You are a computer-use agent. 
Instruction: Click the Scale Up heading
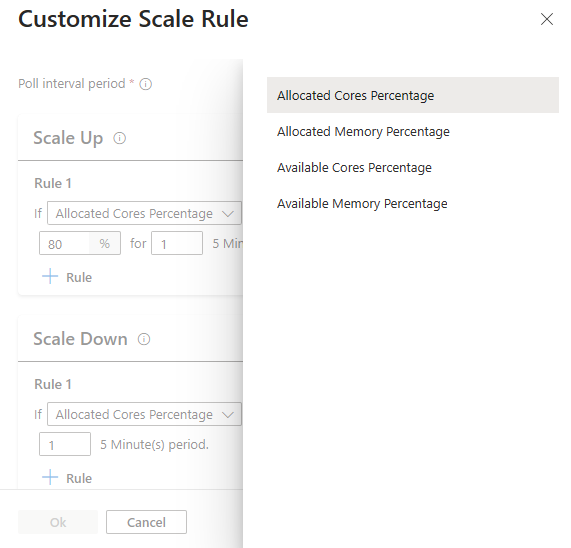click(68, 138)
